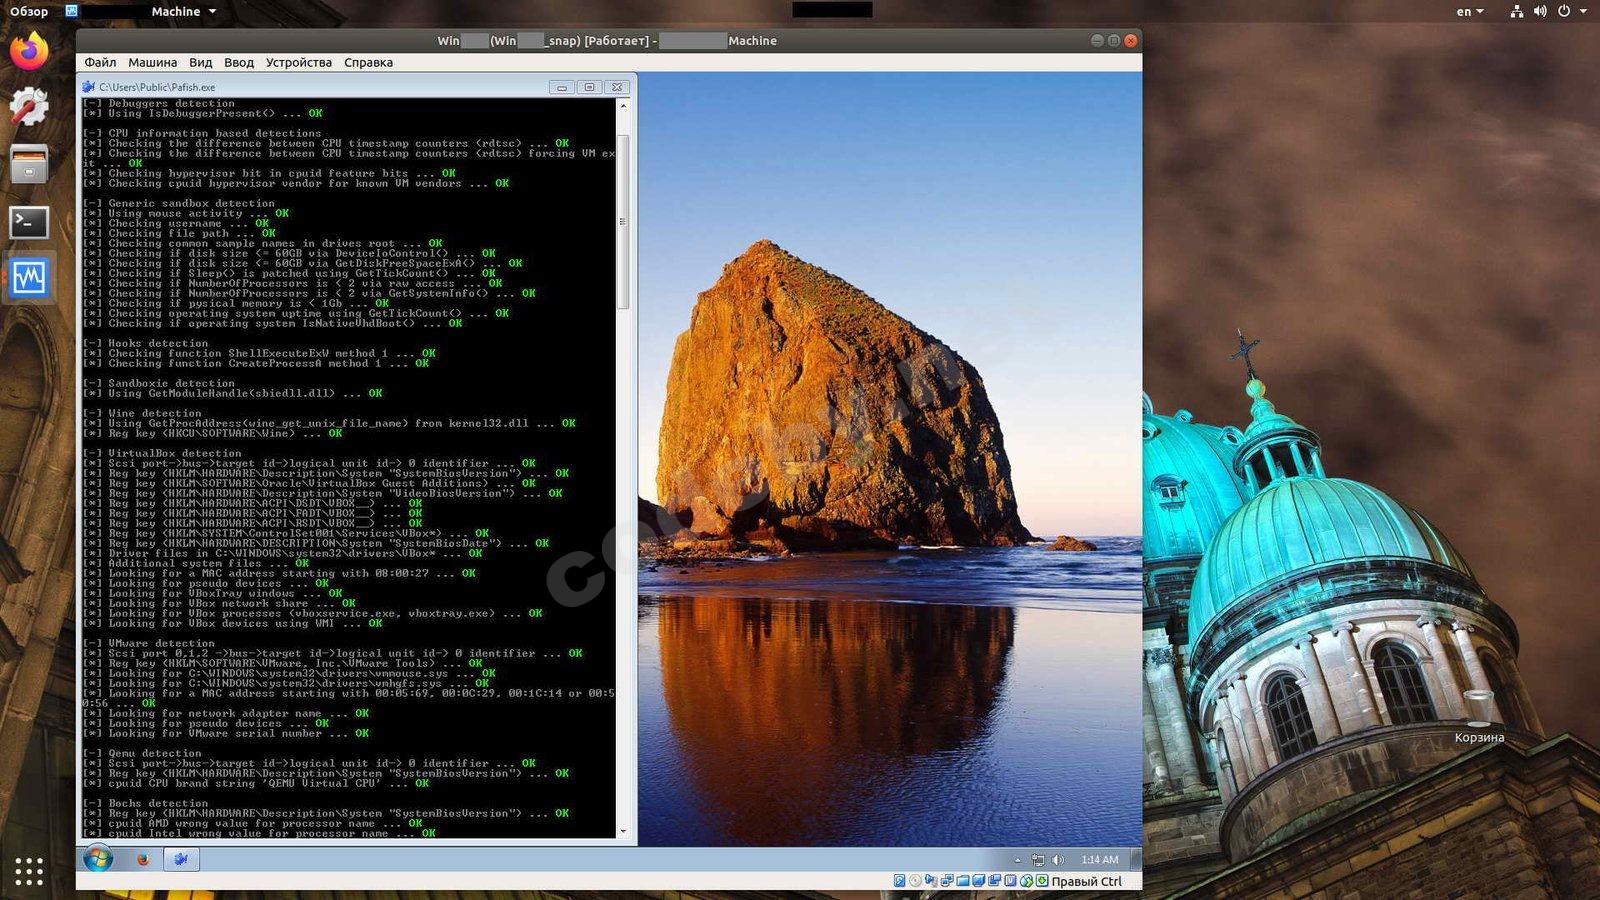The height and width of the screenshot is (900, 1600).
Task: Click the network indicator in the VirtualBox status bar
Action: point(947,881)
